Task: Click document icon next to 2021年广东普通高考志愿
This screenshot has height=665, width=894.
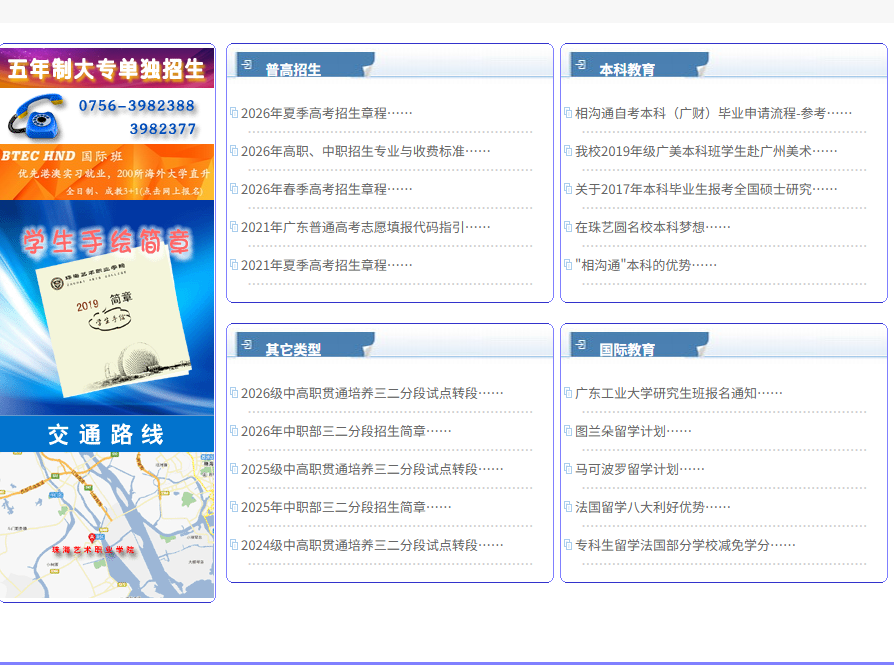Action: [x=234, y=226]
